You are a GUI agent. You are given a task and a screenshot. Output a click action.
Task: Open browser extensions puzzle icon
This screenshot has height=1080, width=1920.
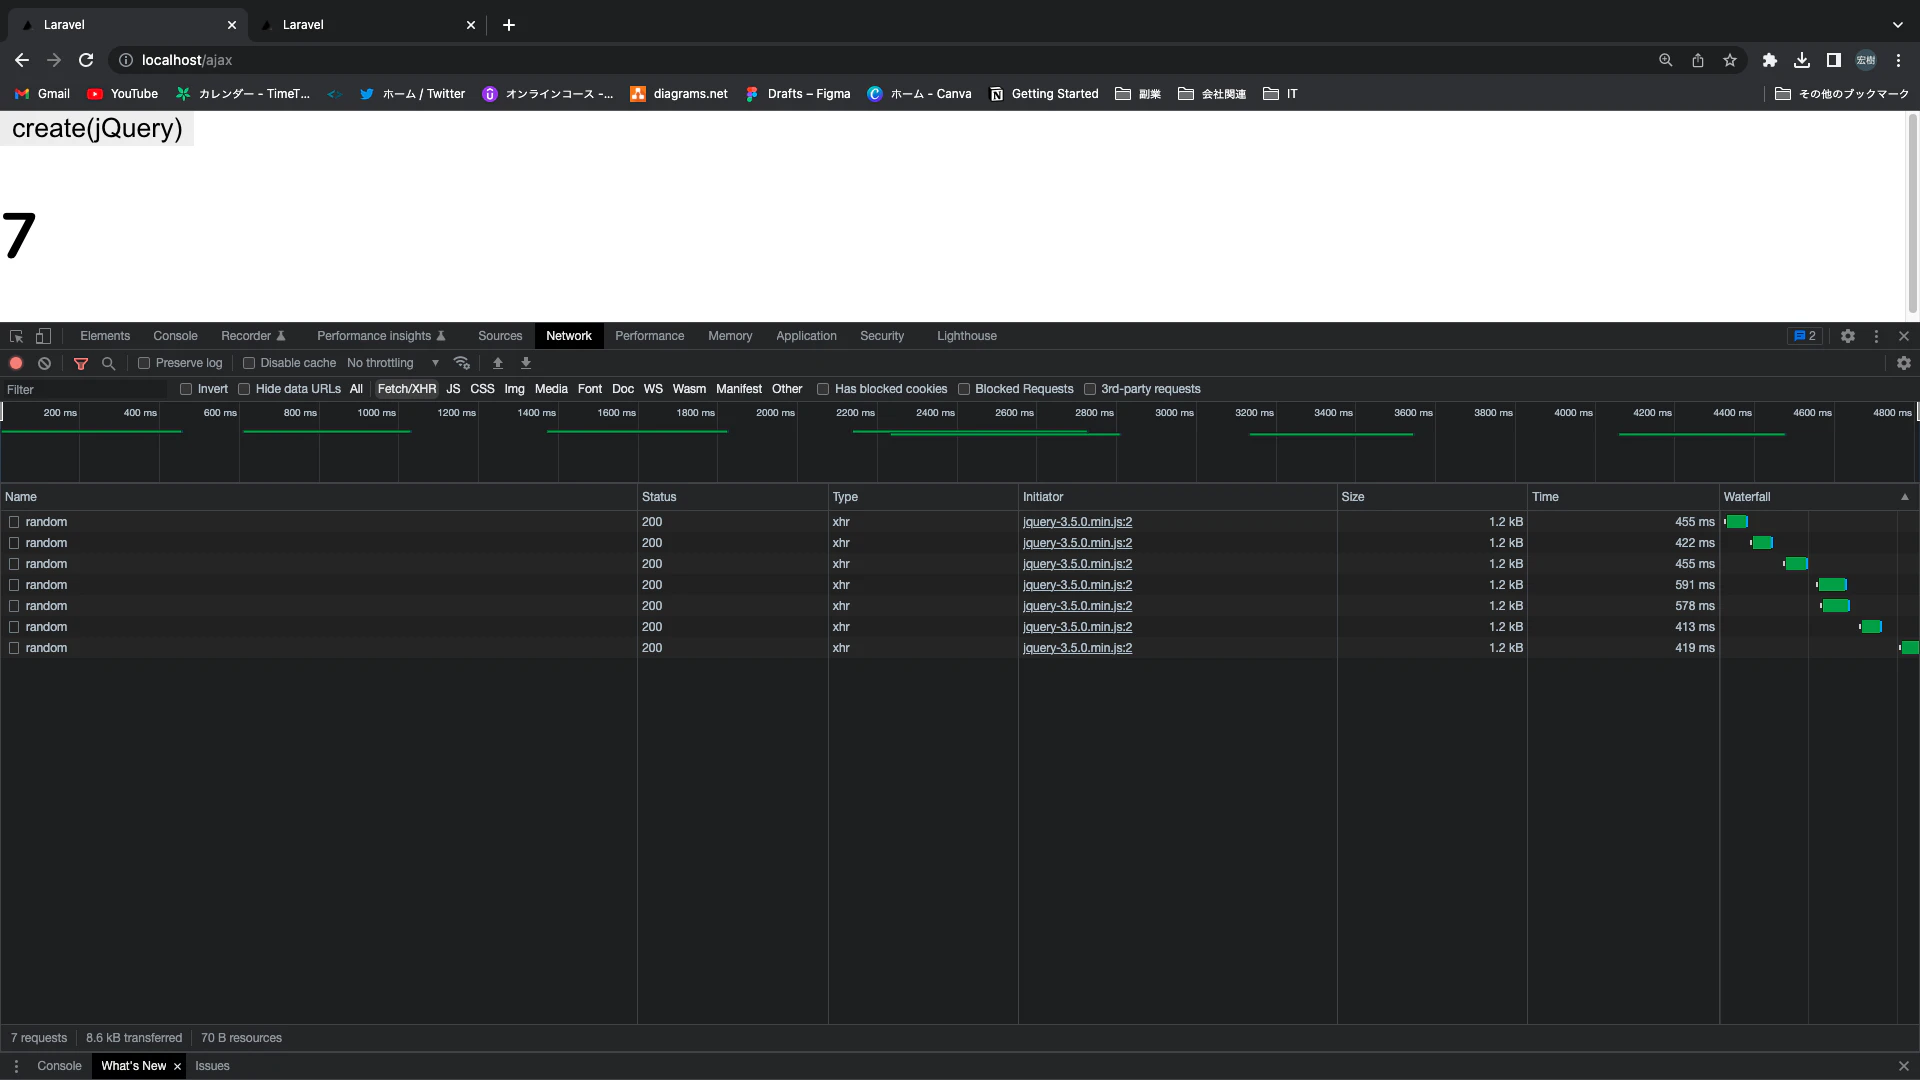coord(1769,60)
